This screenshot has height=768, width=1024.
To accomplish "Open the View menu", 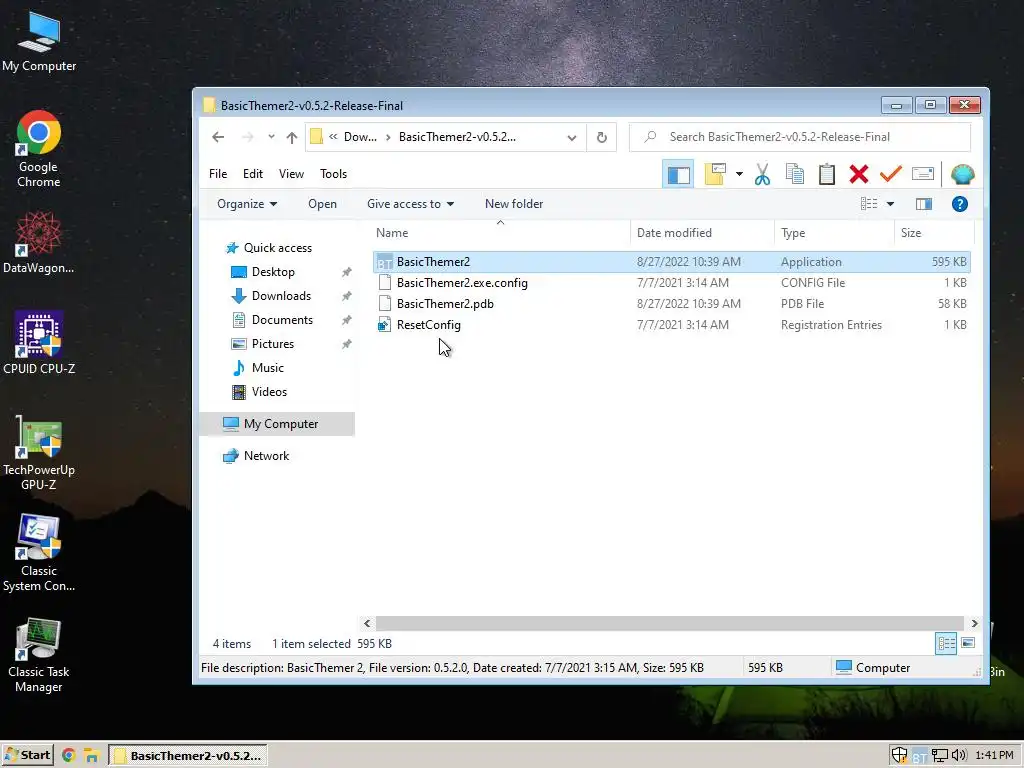I will (x=291, y=174).
